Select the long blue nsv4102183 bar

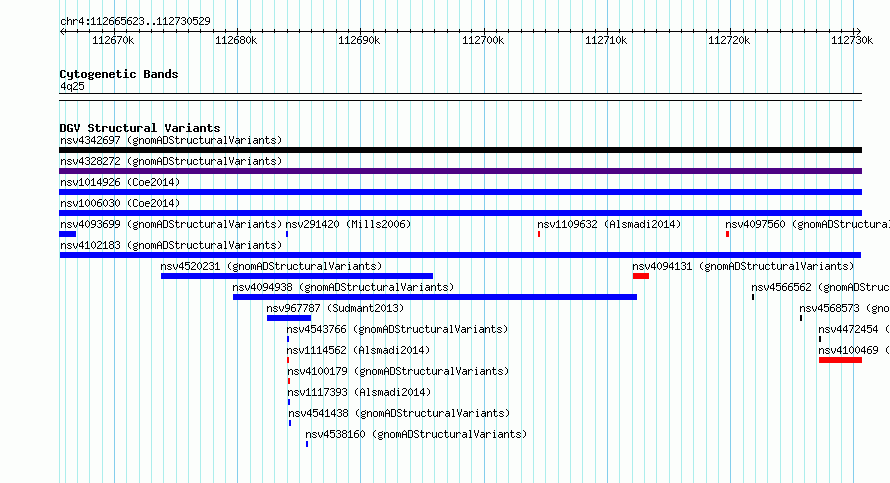[460, 255]
